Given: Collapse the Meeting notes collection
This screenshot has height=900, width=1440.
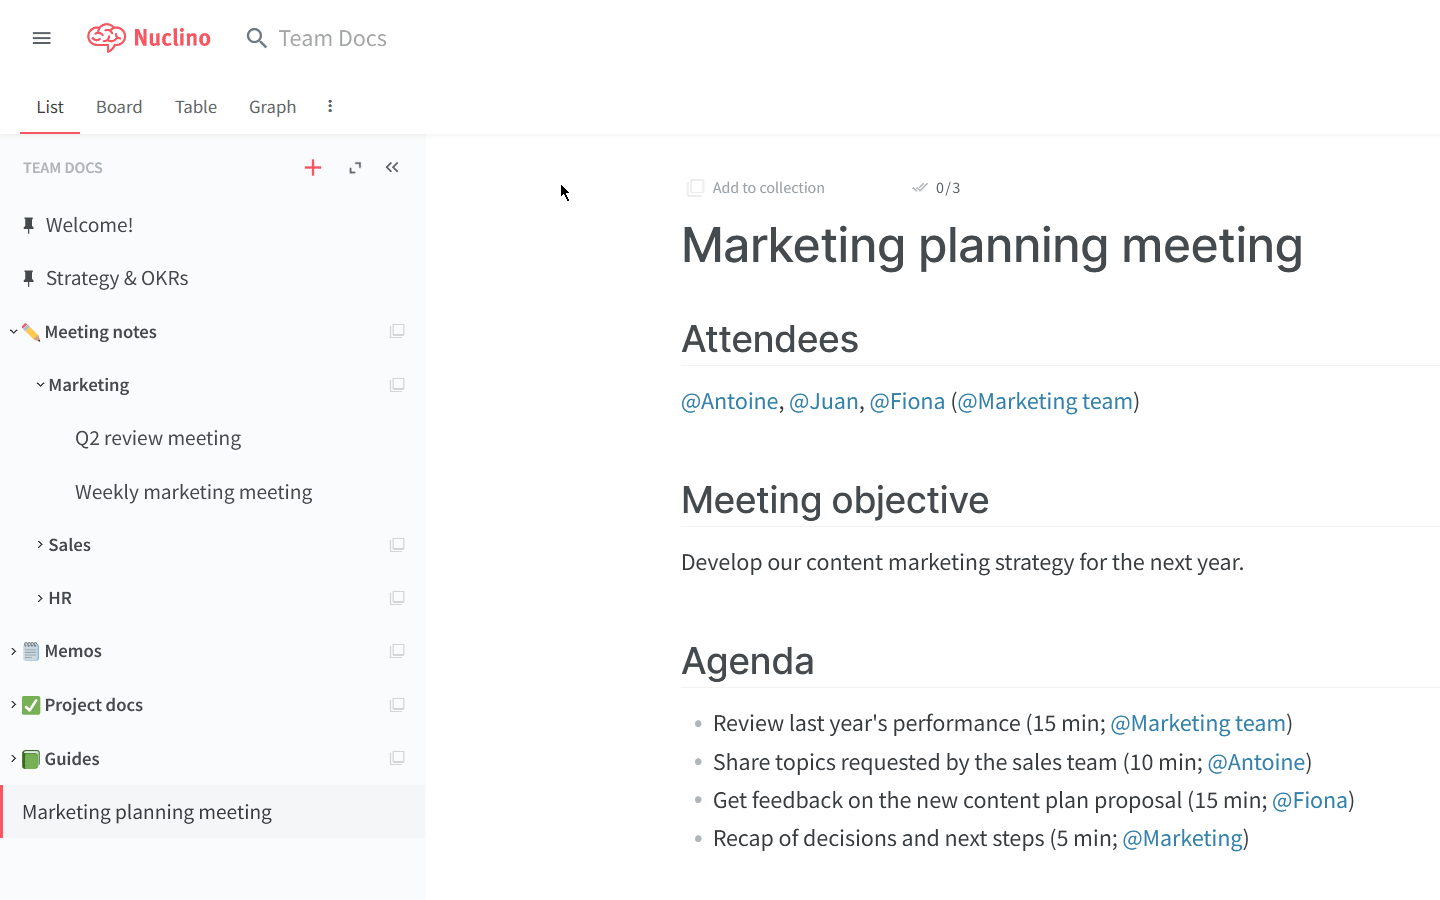Looking at the screenshot, I should click(14, 332).
